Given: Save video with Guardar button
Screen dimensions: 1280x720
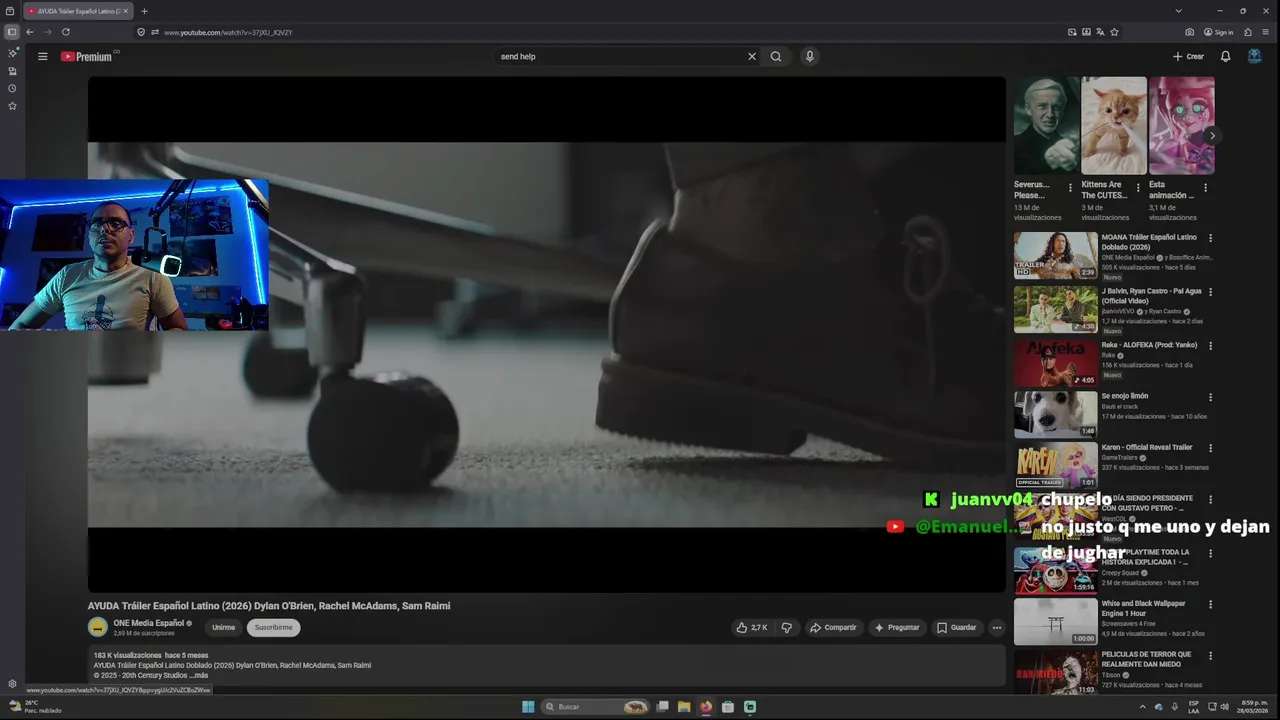Looking at the screenshot, I should [x=956, y=627].
